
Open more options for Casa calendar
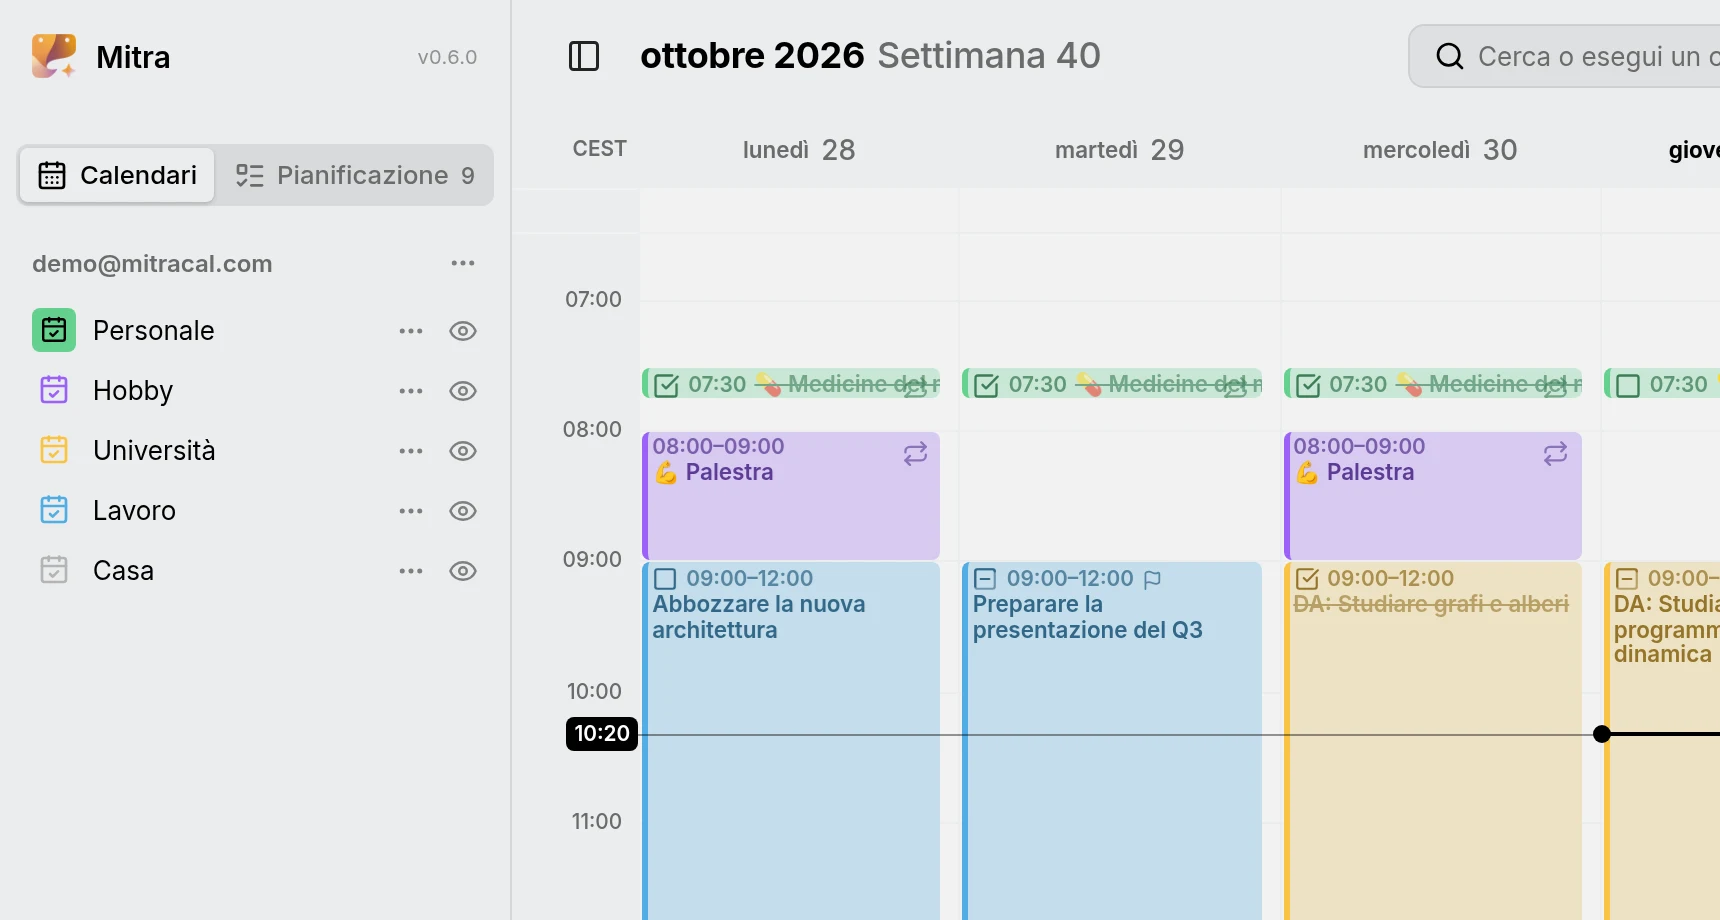click(411, 571)
